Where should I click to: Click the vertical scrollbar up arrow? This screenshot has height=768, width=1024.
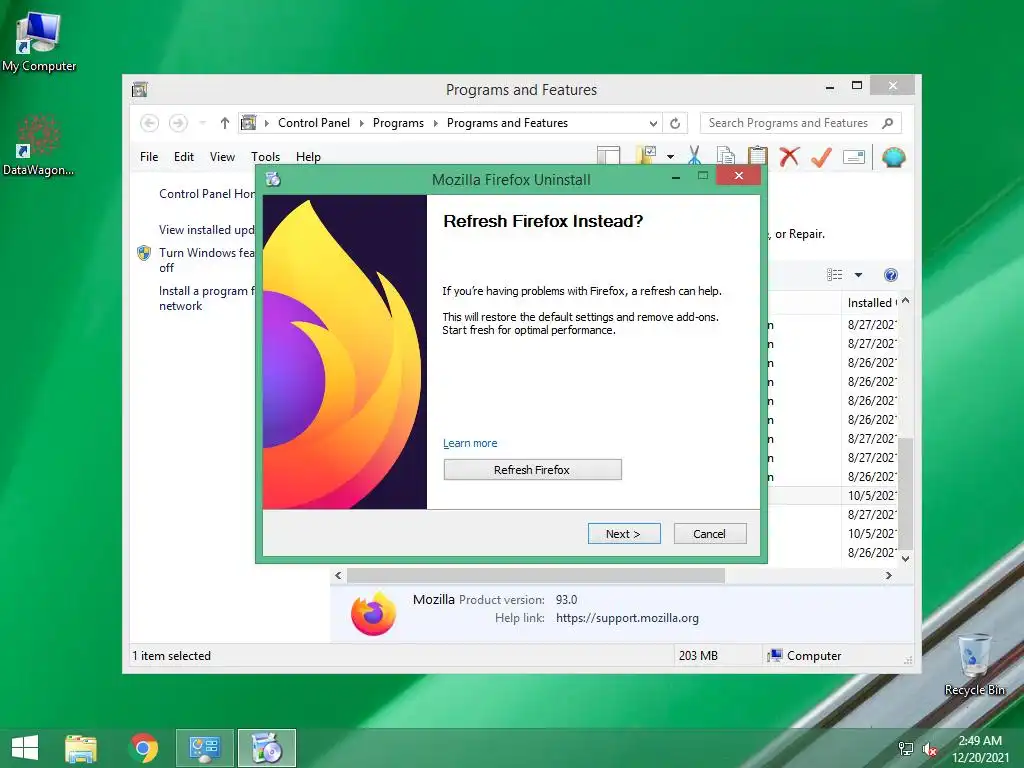905,301
